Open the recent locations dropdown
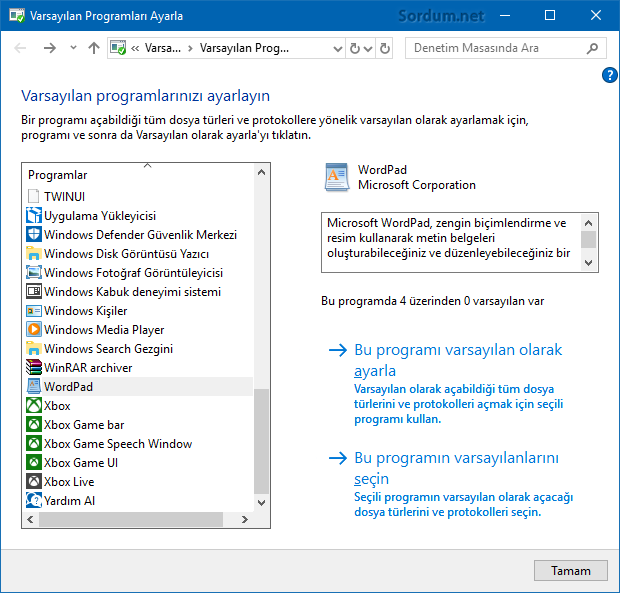This screenshot has width=620, height=593. coord(73,48)
